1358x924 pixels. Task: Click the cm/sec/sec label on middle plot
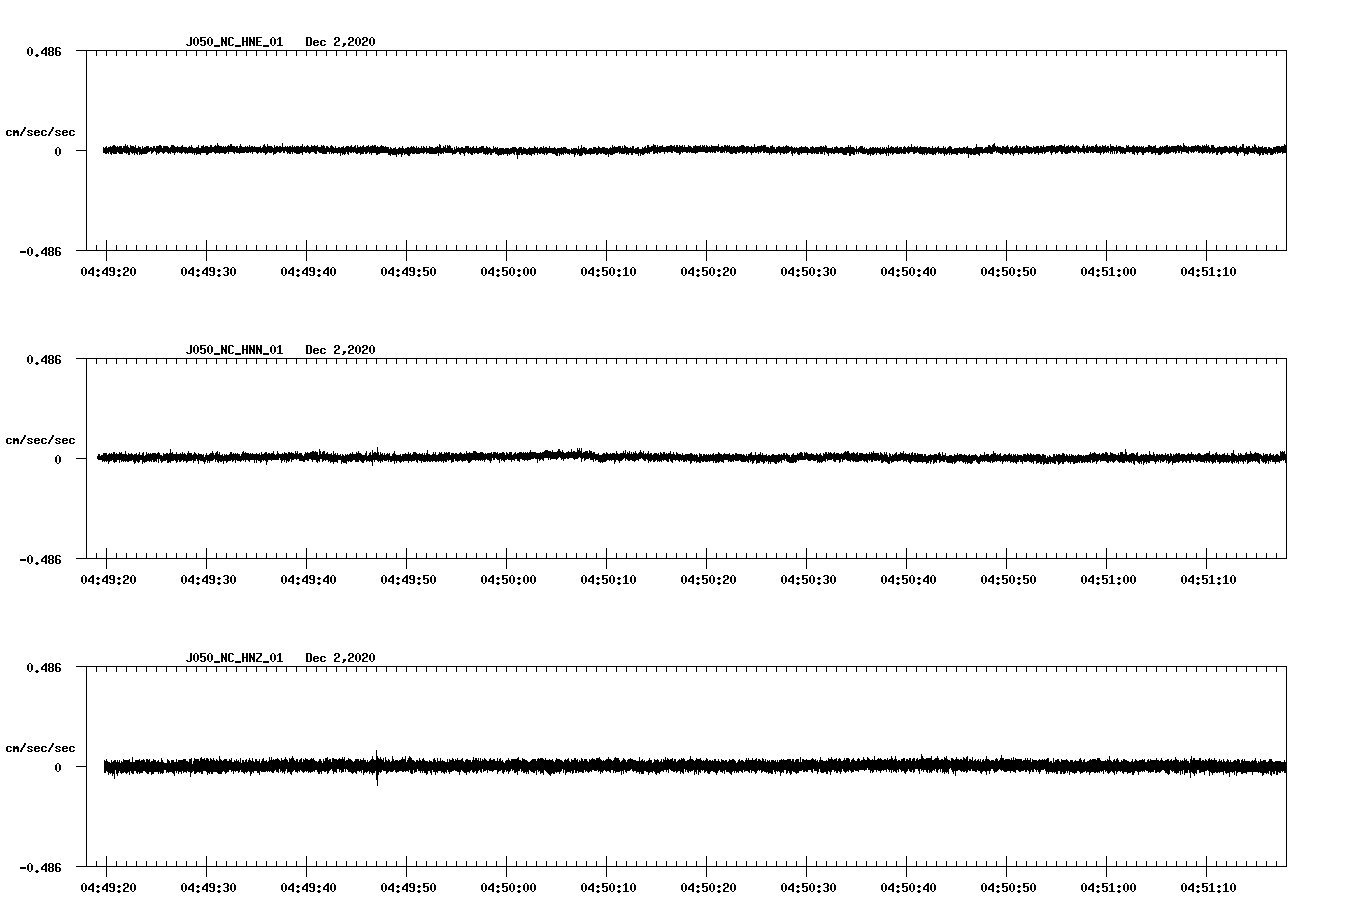41,439
